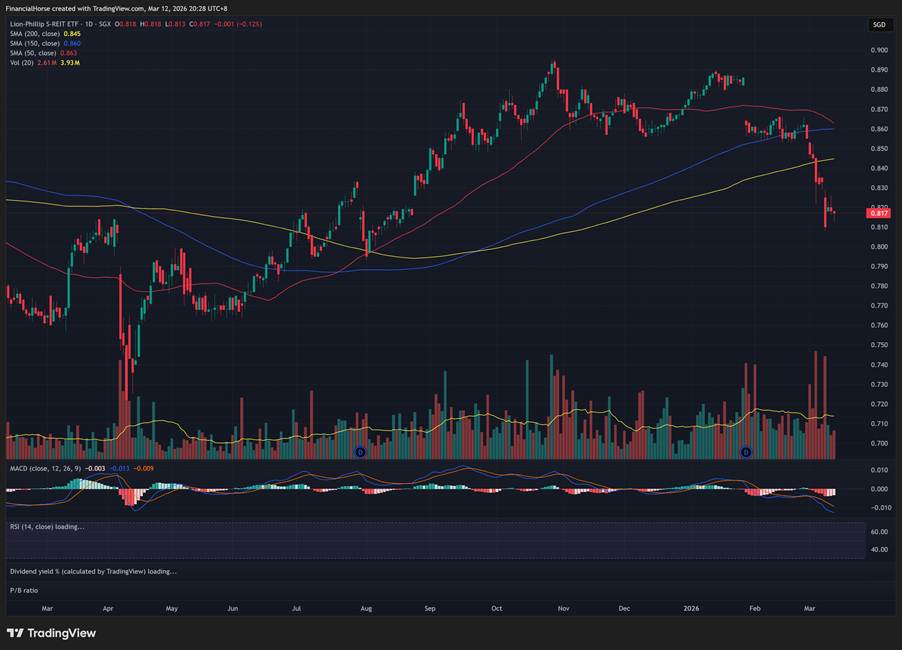The image size is (902, 650).
Task: Click the Sep label on time axis
Action: [x=430, y=607]
